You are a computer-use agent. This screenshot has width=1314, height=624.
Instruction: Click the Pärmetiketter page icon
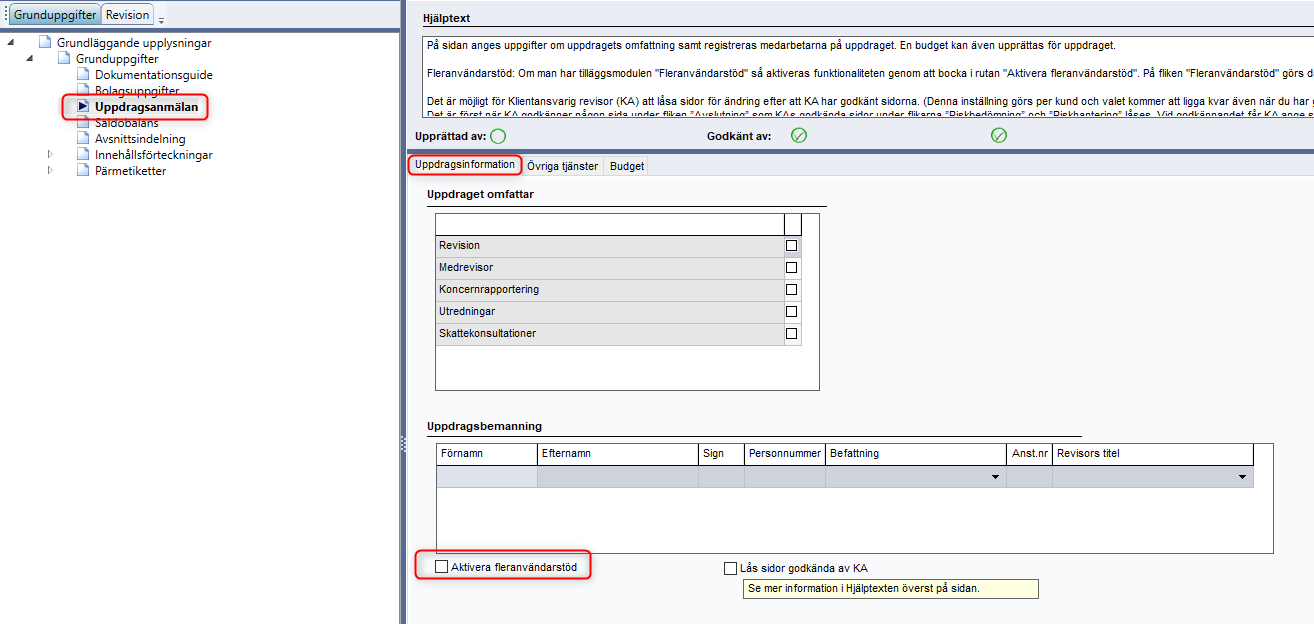(x=84, y=171)
